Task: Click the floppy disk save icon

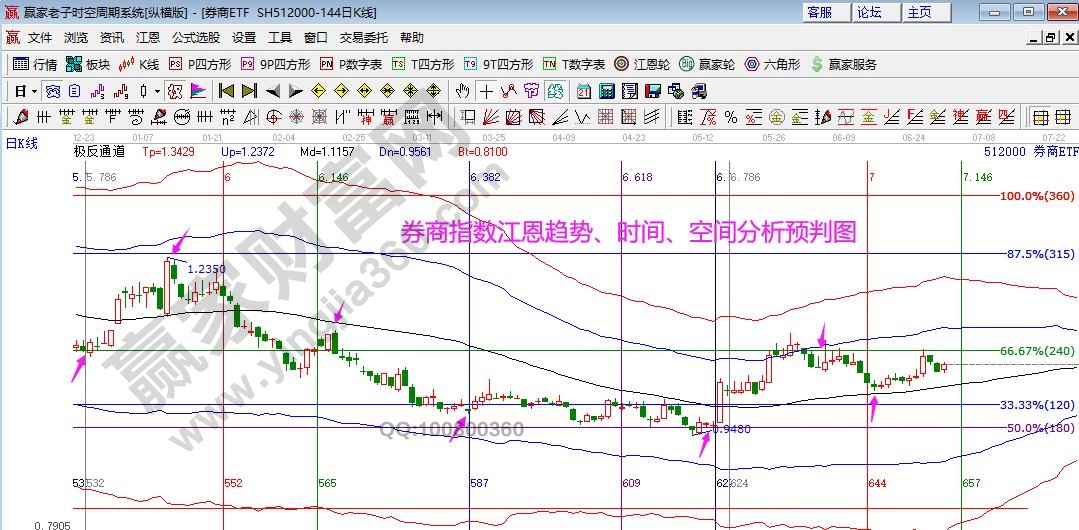Action: click(x=652, y=91)
